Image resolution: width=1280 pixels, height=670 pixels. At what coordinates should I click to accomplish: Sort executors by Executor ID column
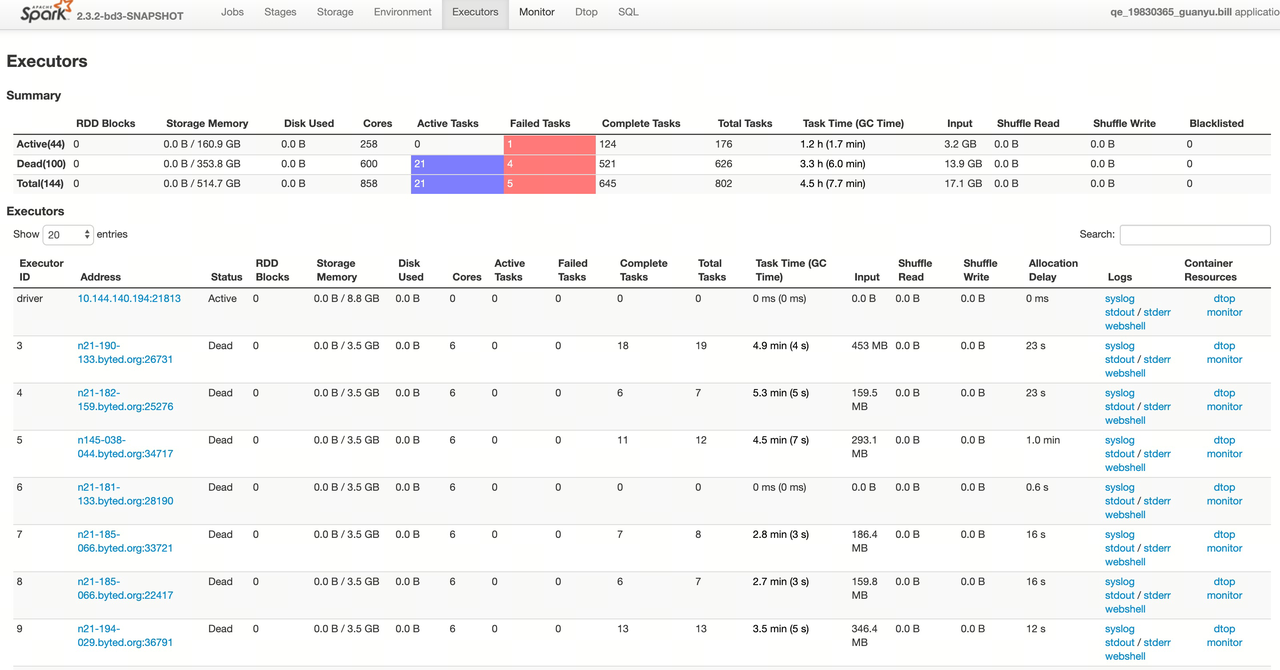click(41, 270)
